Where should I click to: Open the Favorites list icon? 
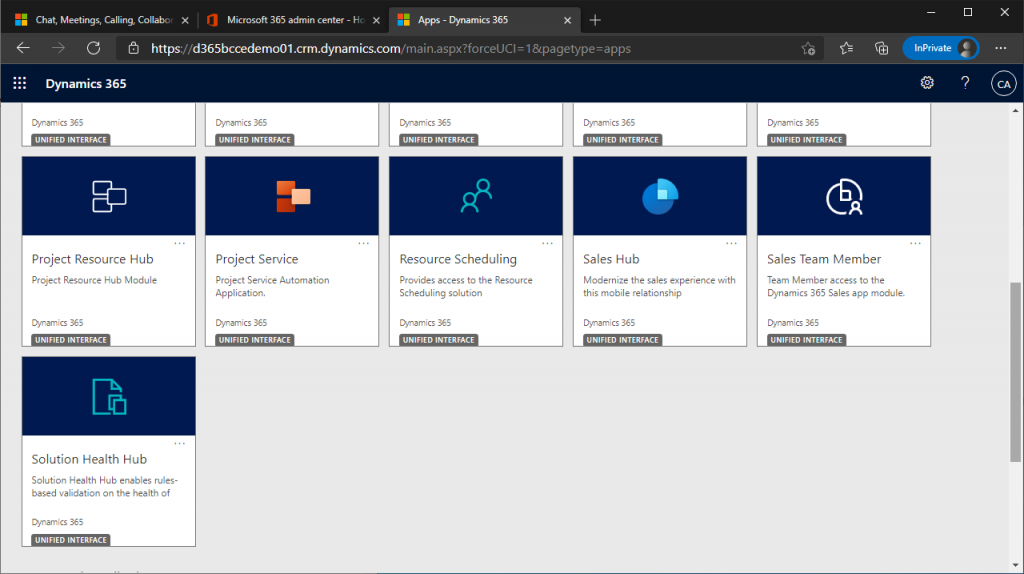point(846,48)
